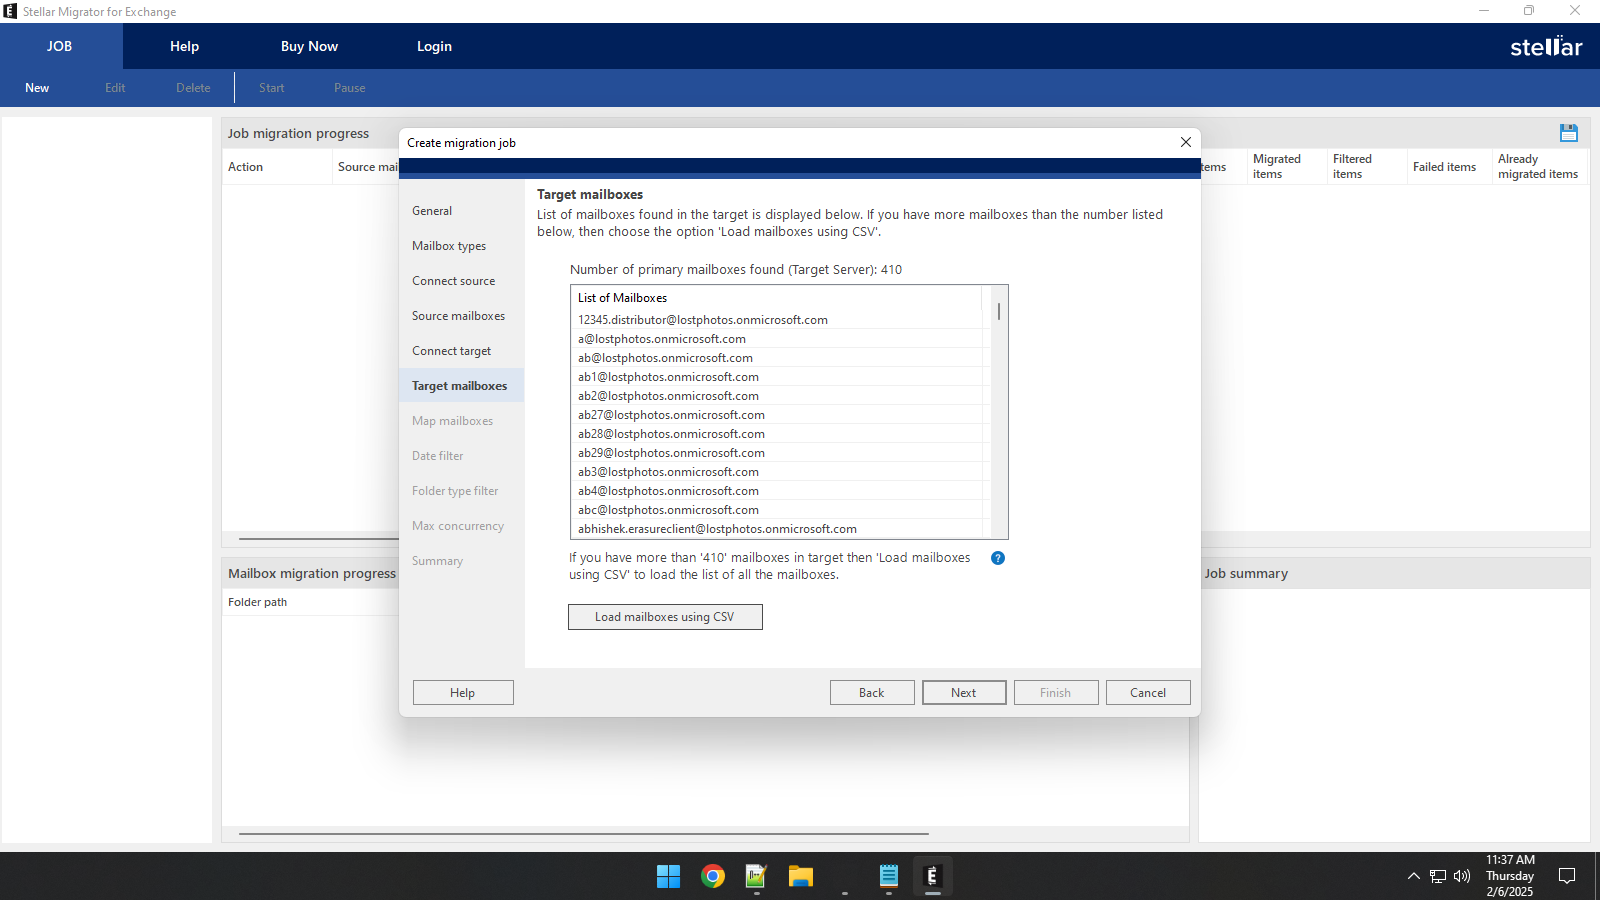This screenshot has height=900, width=1600.
Task: Select Target mailboxes step
Action: (x=461, y=386)
